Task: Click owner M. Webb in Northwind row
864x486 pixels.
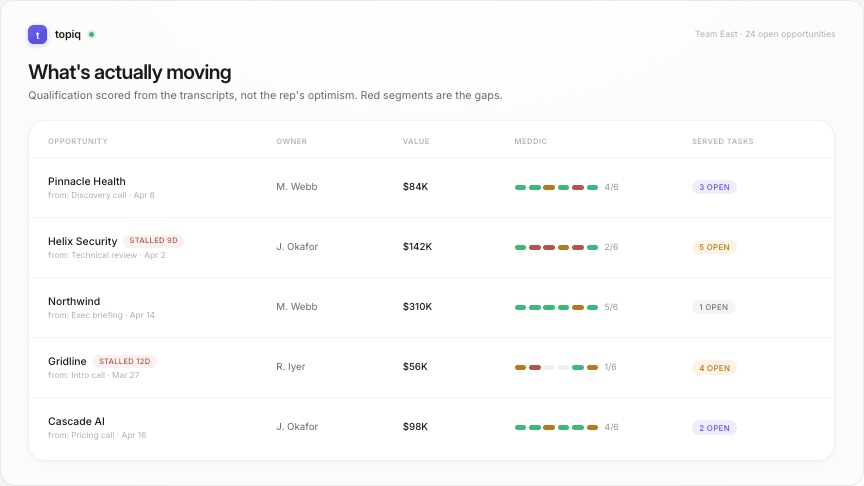Action: pos(296,307)
